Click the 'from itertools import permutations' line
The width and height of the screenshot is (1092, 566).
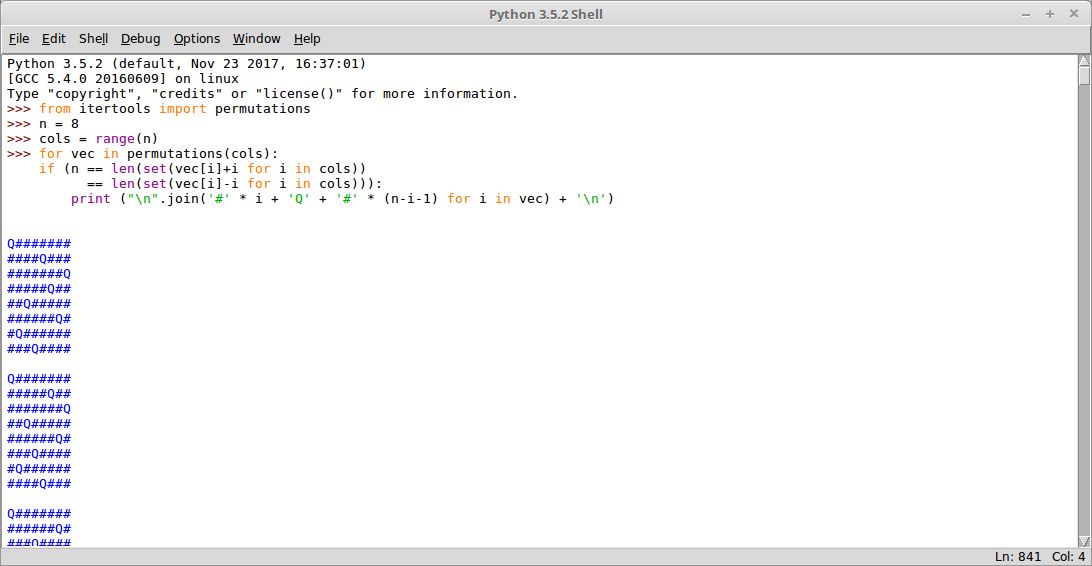pos(175,109)
